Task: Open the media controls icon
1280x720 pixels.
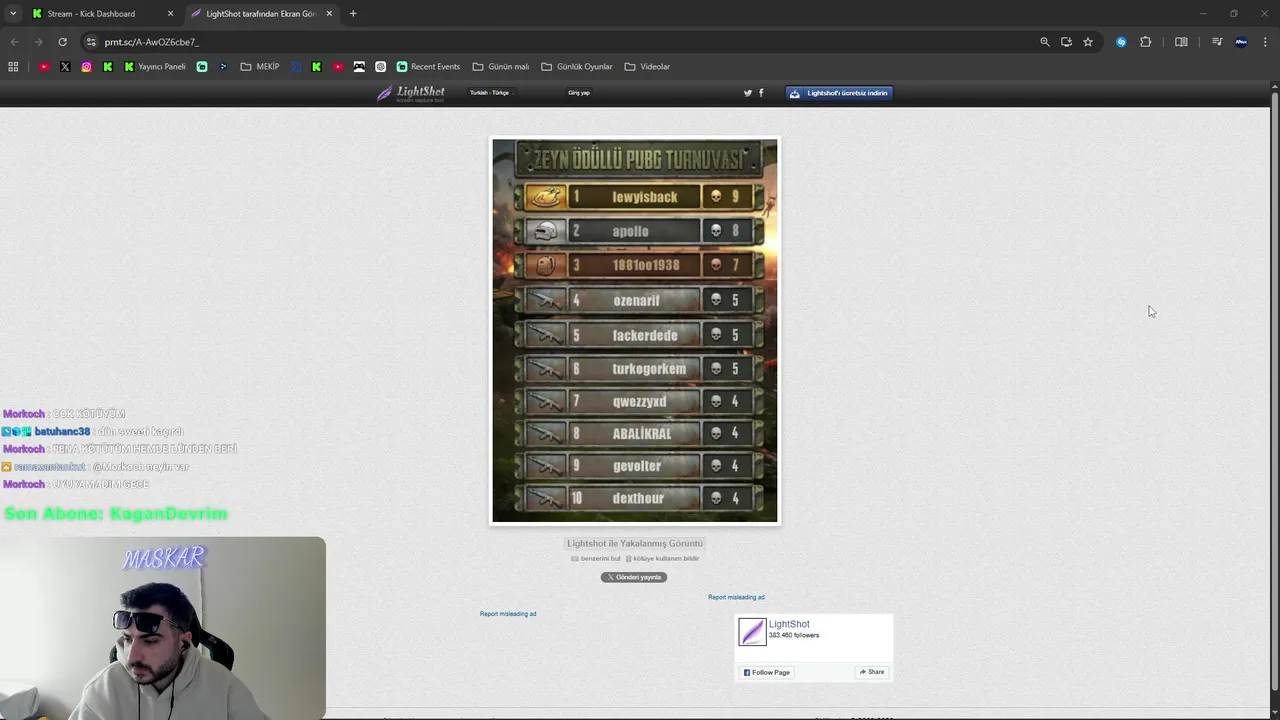Action: pyautogui.click(x=1217, y=42)
